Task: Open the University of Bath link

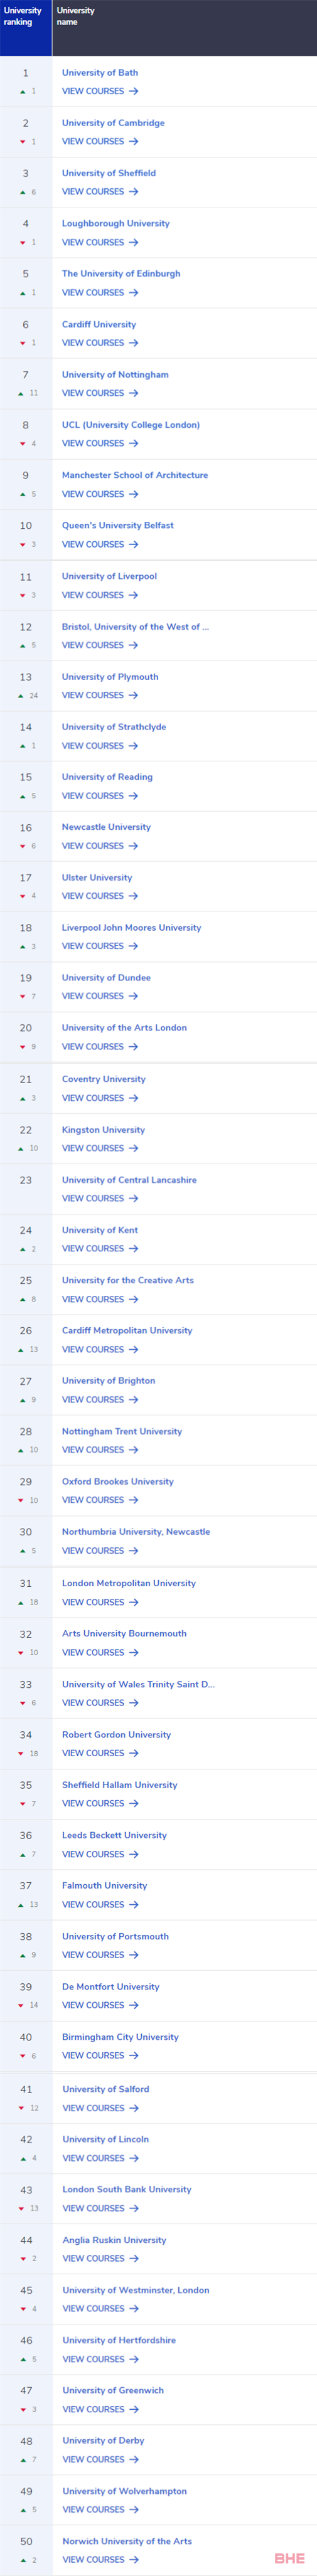Action: (x=100, y=73)
